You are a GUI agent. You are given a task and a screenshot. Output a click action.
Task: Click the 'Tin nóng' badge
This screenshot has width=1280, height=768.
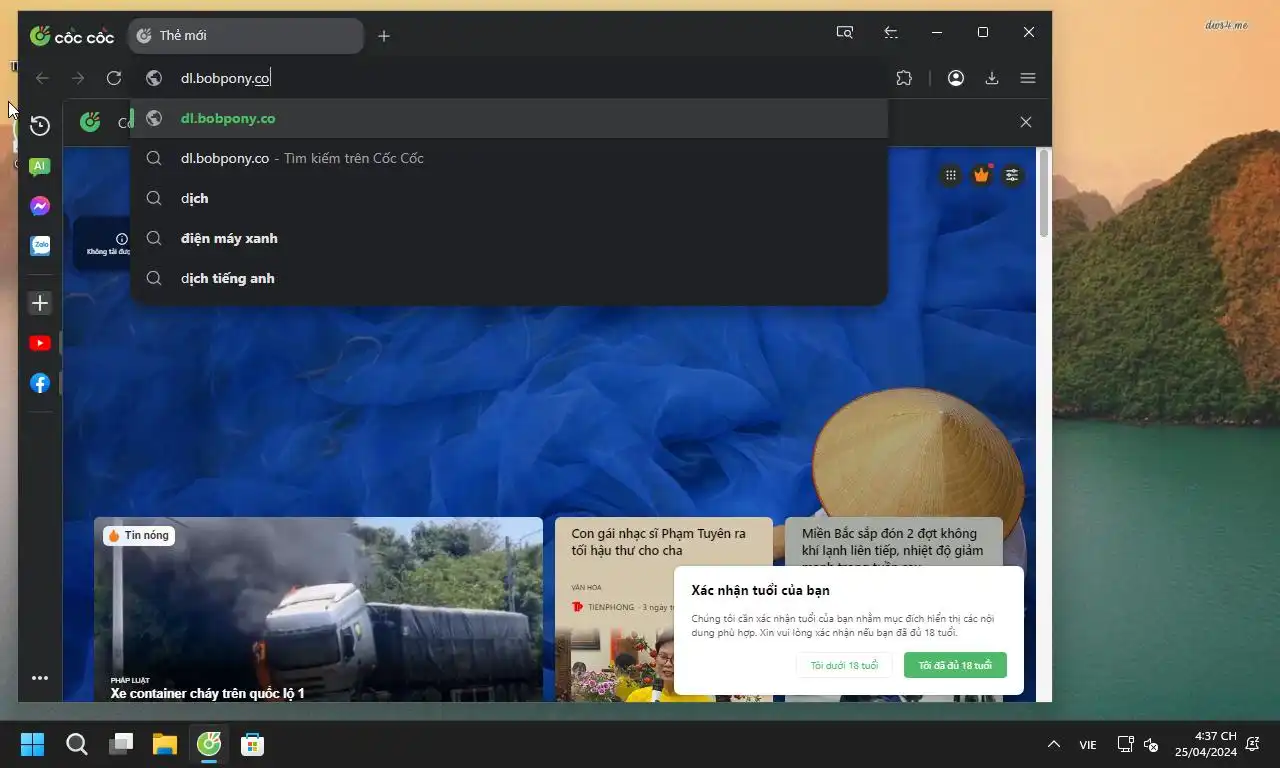[139, 536]
